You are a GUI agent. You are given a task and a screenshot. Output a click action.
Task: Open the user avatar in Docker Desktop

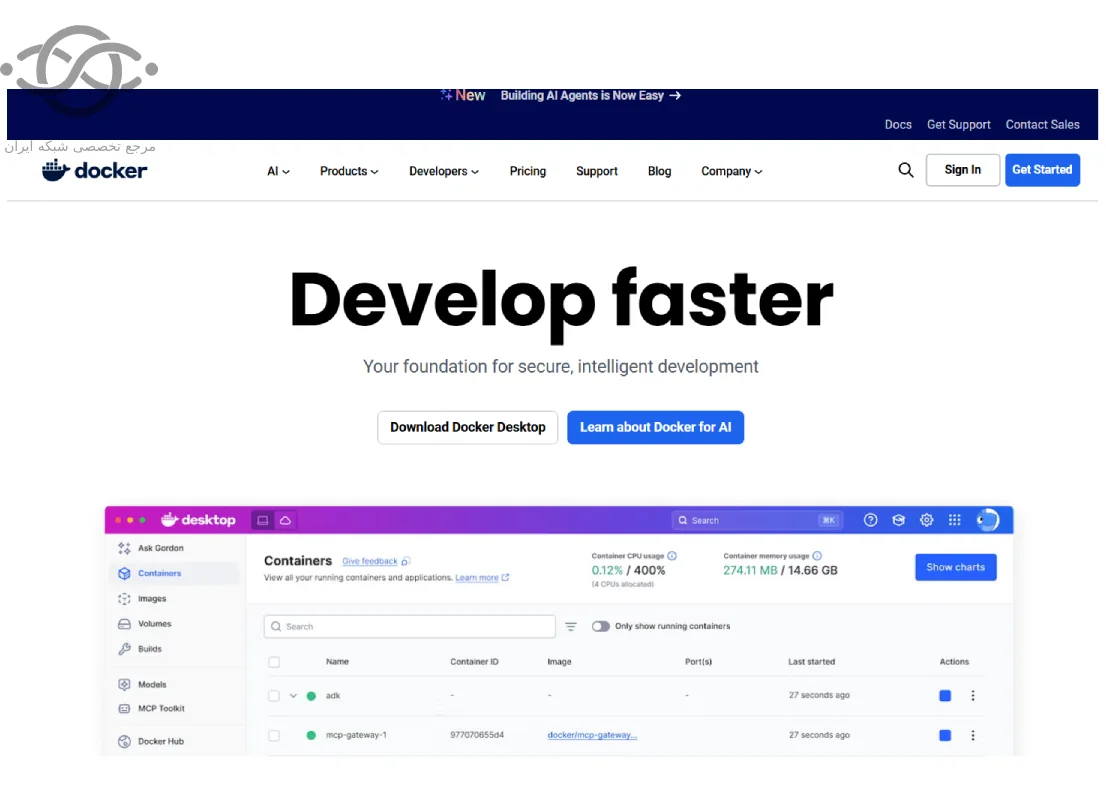(x=988, y=520)
